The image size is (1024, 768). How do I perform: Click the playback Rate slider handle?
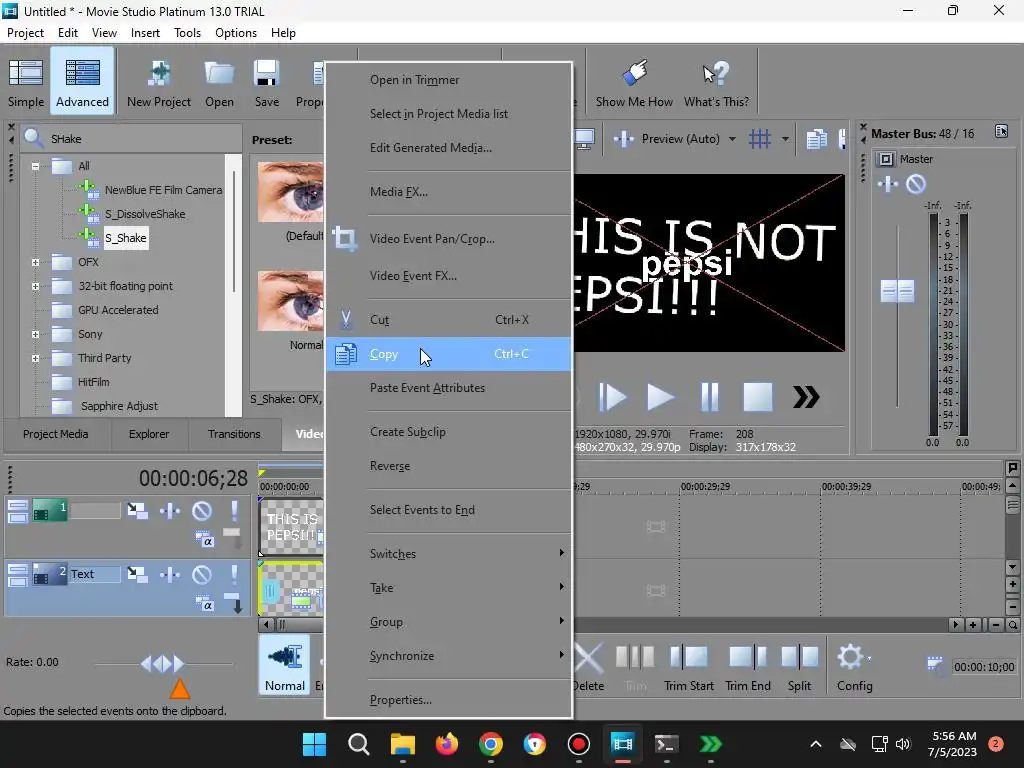point(163,664)
